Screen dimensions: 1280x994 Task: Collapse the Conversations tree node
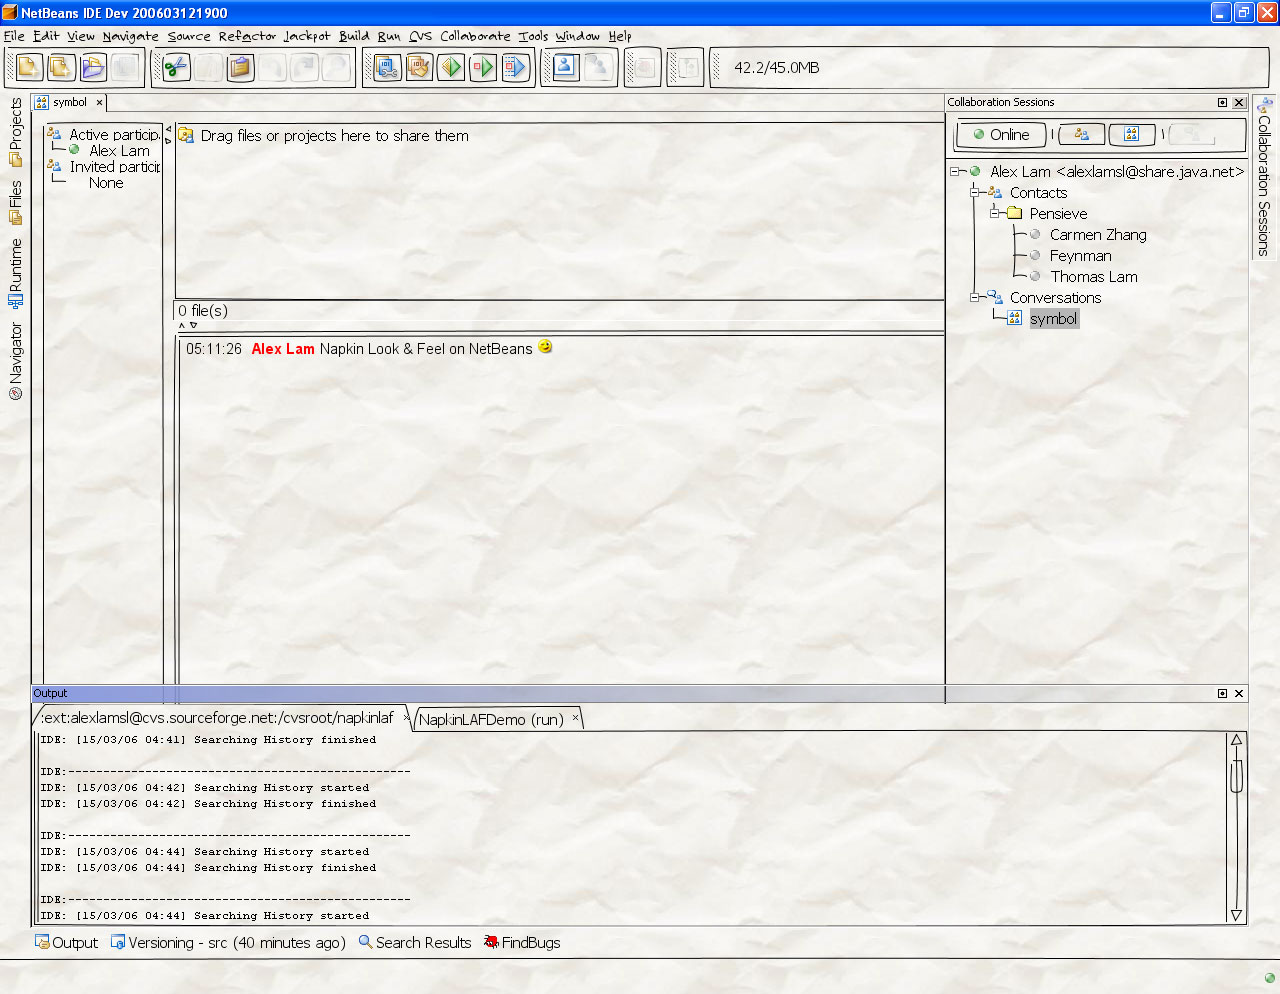coord(975,298)
